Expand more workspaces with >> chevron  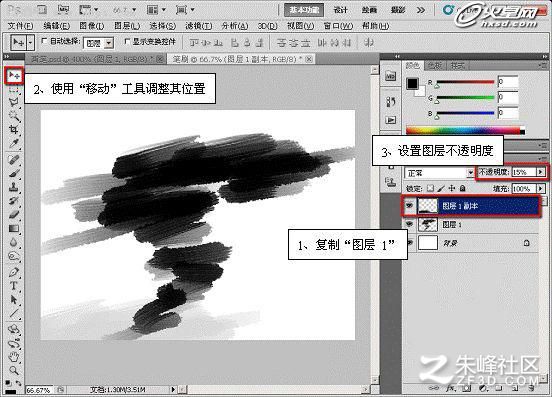click(x=421, y=10)
